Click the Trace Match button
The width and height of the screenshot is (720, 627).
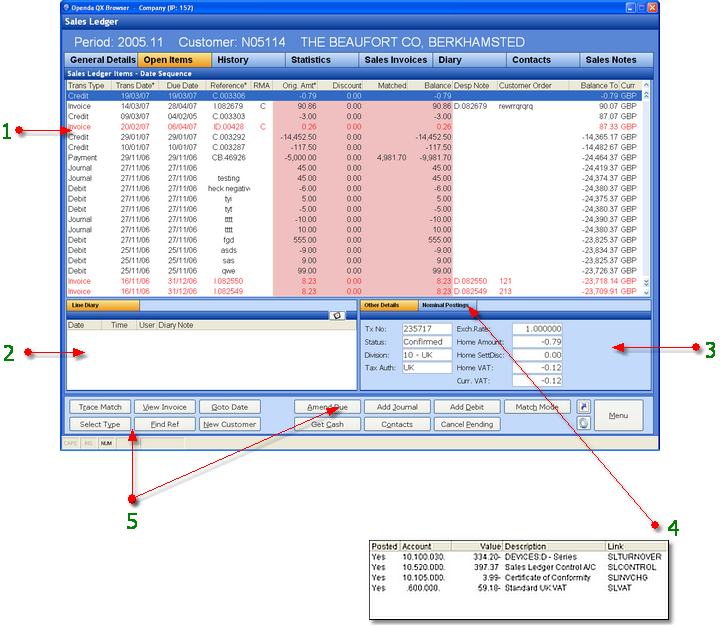click(x=100, y=407)
